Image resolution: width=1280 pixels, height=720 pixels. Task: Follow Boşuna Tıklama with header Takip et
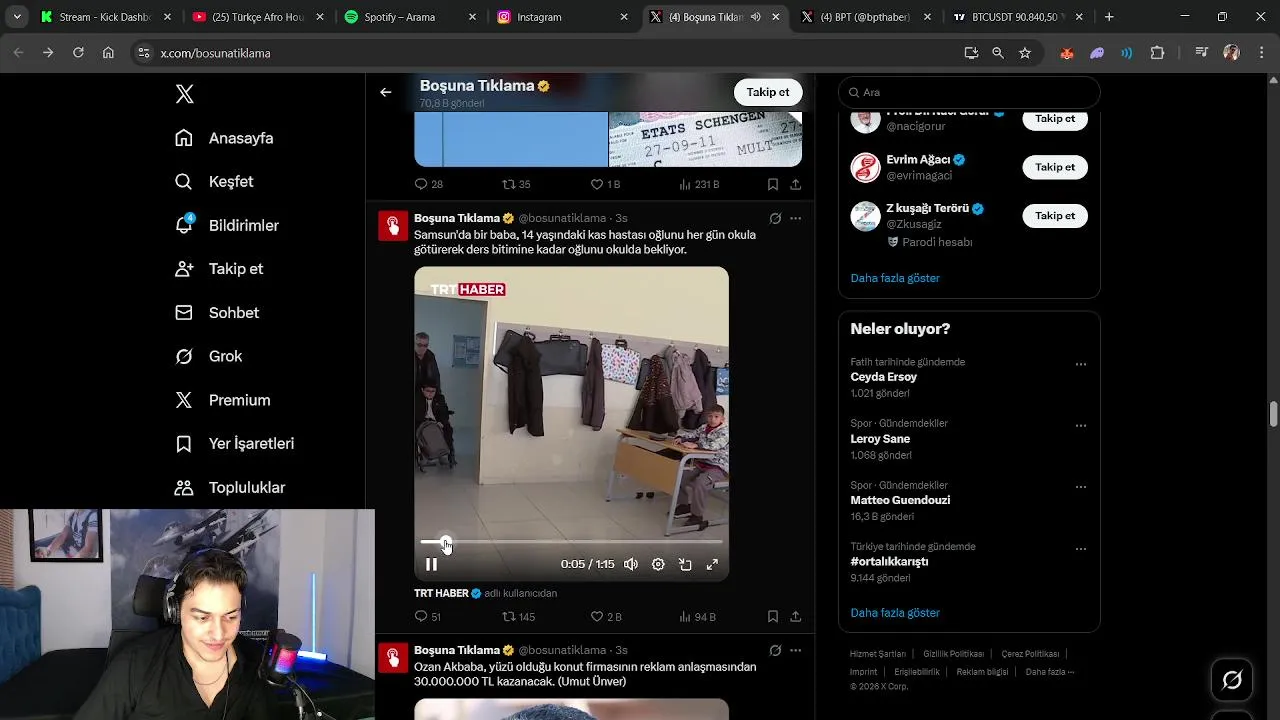(768, 92)
